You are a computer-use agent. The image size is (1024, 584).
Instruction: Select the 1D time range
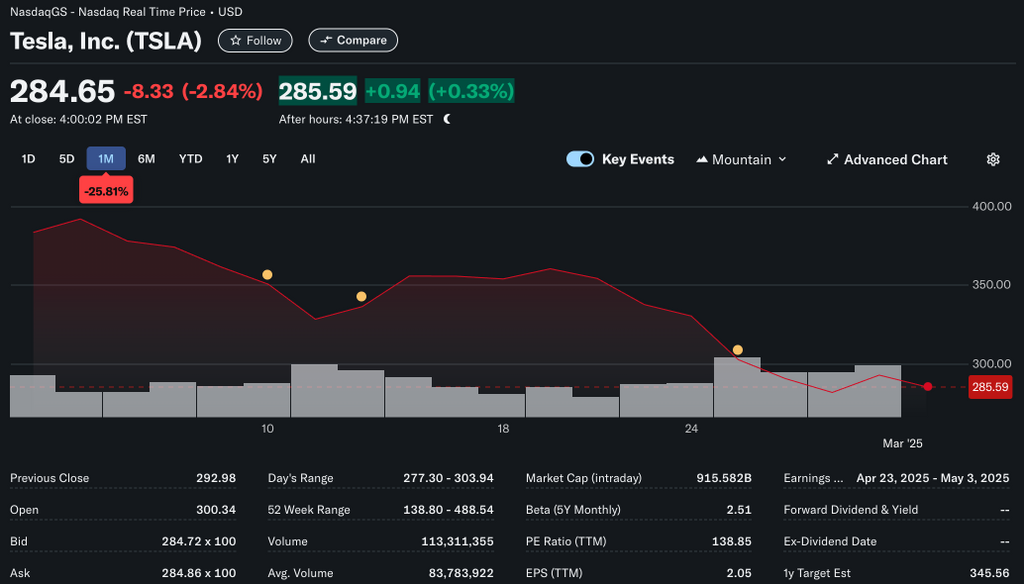(x=29, y=159)
